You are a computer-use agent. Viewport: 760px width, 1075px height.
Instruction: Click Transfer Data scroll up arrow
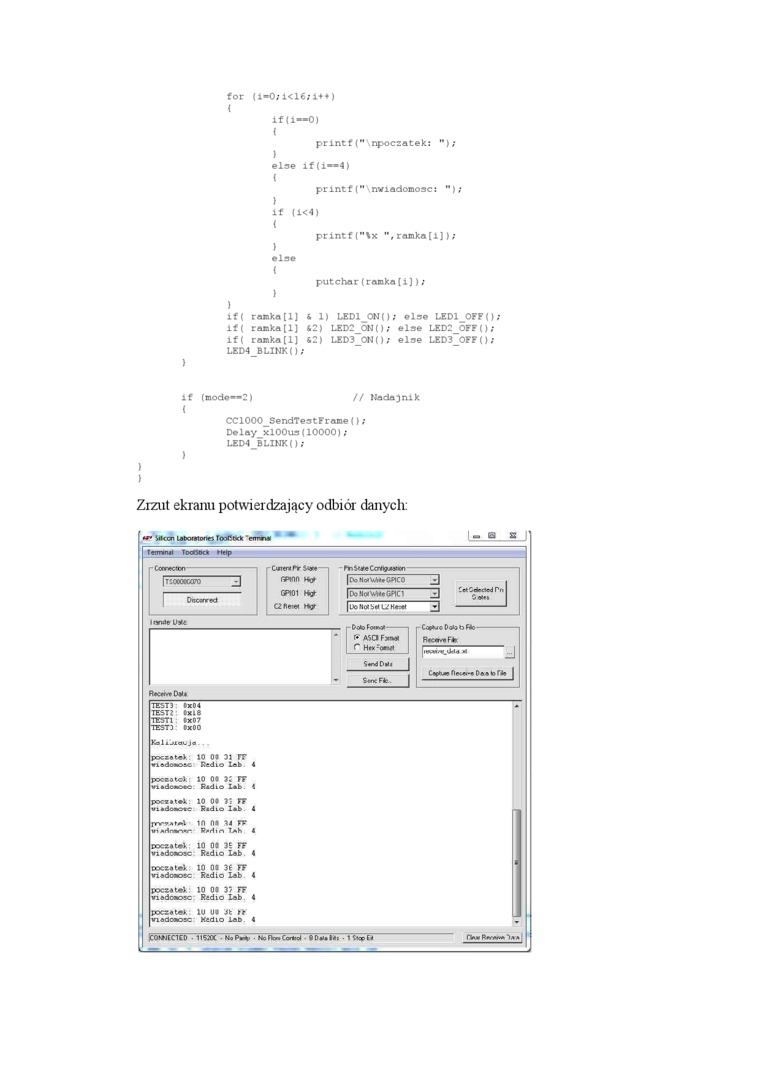[336, 633]
